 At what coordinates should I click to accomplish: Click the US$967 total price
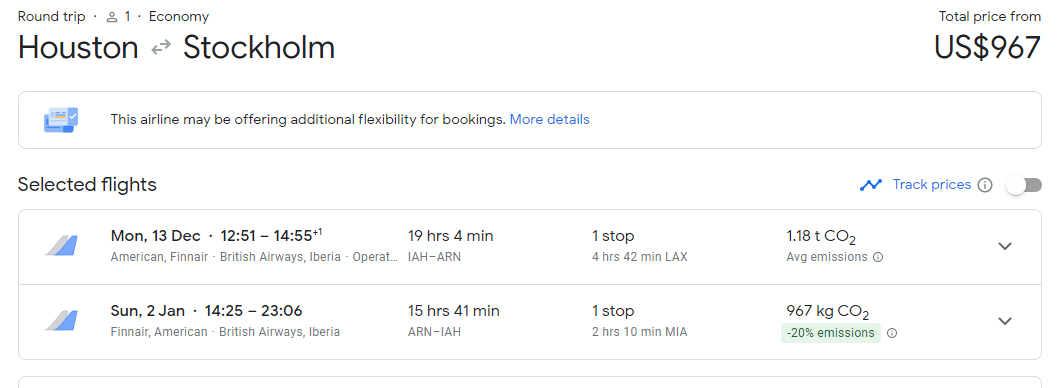point(987,48)
